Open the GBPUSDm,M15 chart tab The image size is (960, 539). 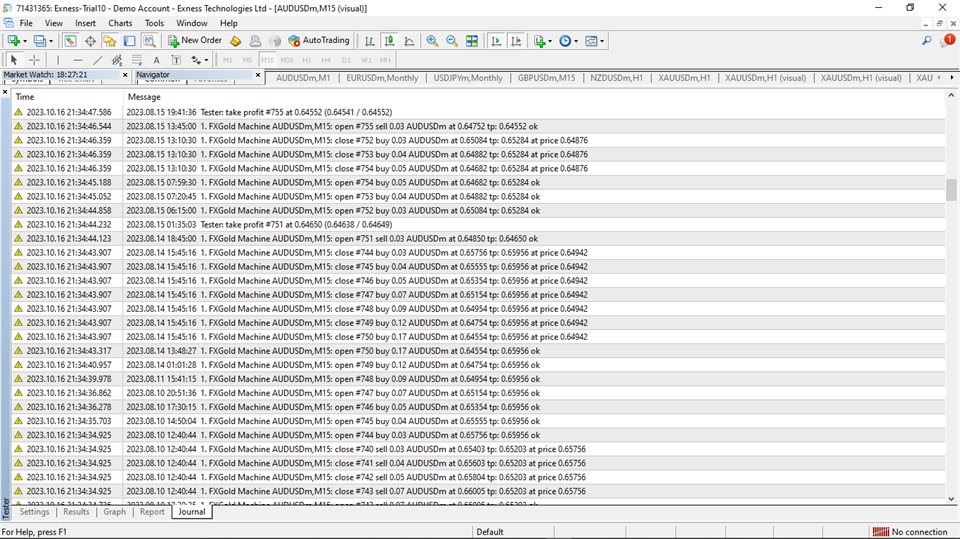coord(546,78)
